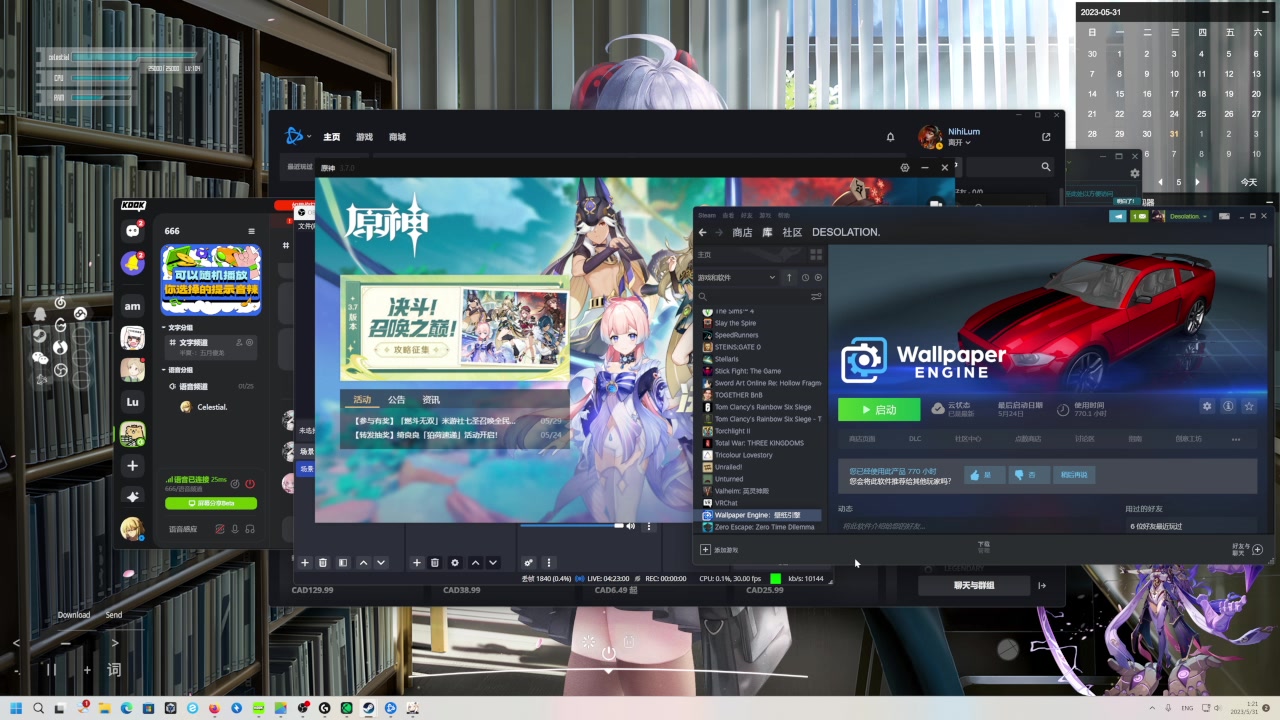Select the 资讯 news tab in Genshin launcher
The width and height of the screenshot is (1280, 720).
[431, 400]
